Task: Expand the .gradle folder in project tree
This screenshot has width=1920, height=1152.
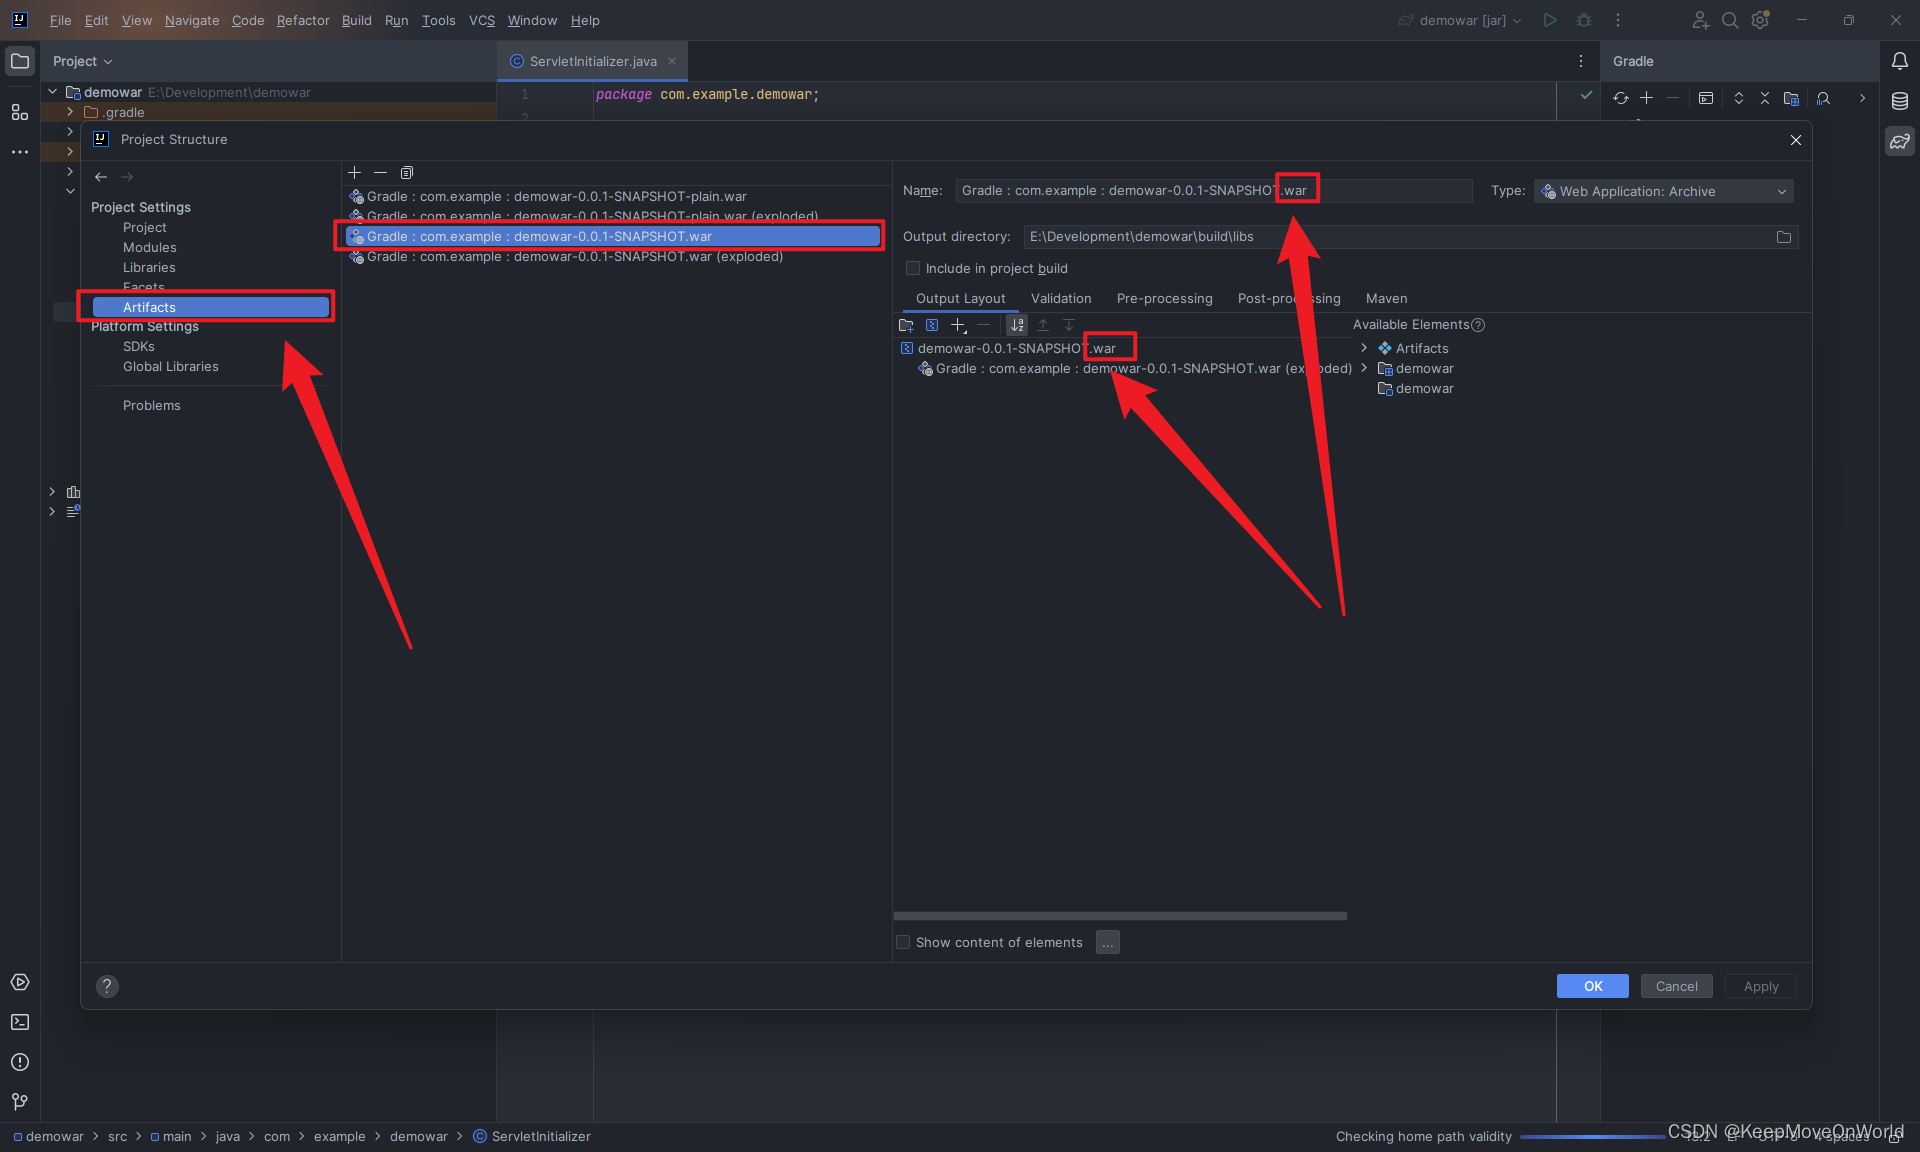Action: (x=70, y=112)
